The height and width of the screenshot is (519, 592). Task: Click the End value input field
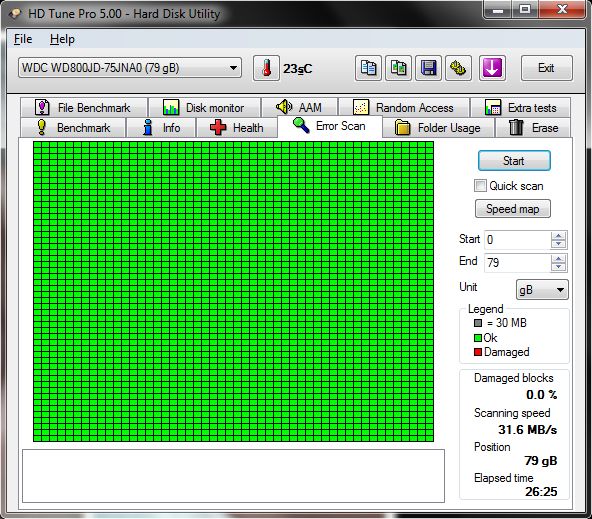tap(517, 262)
